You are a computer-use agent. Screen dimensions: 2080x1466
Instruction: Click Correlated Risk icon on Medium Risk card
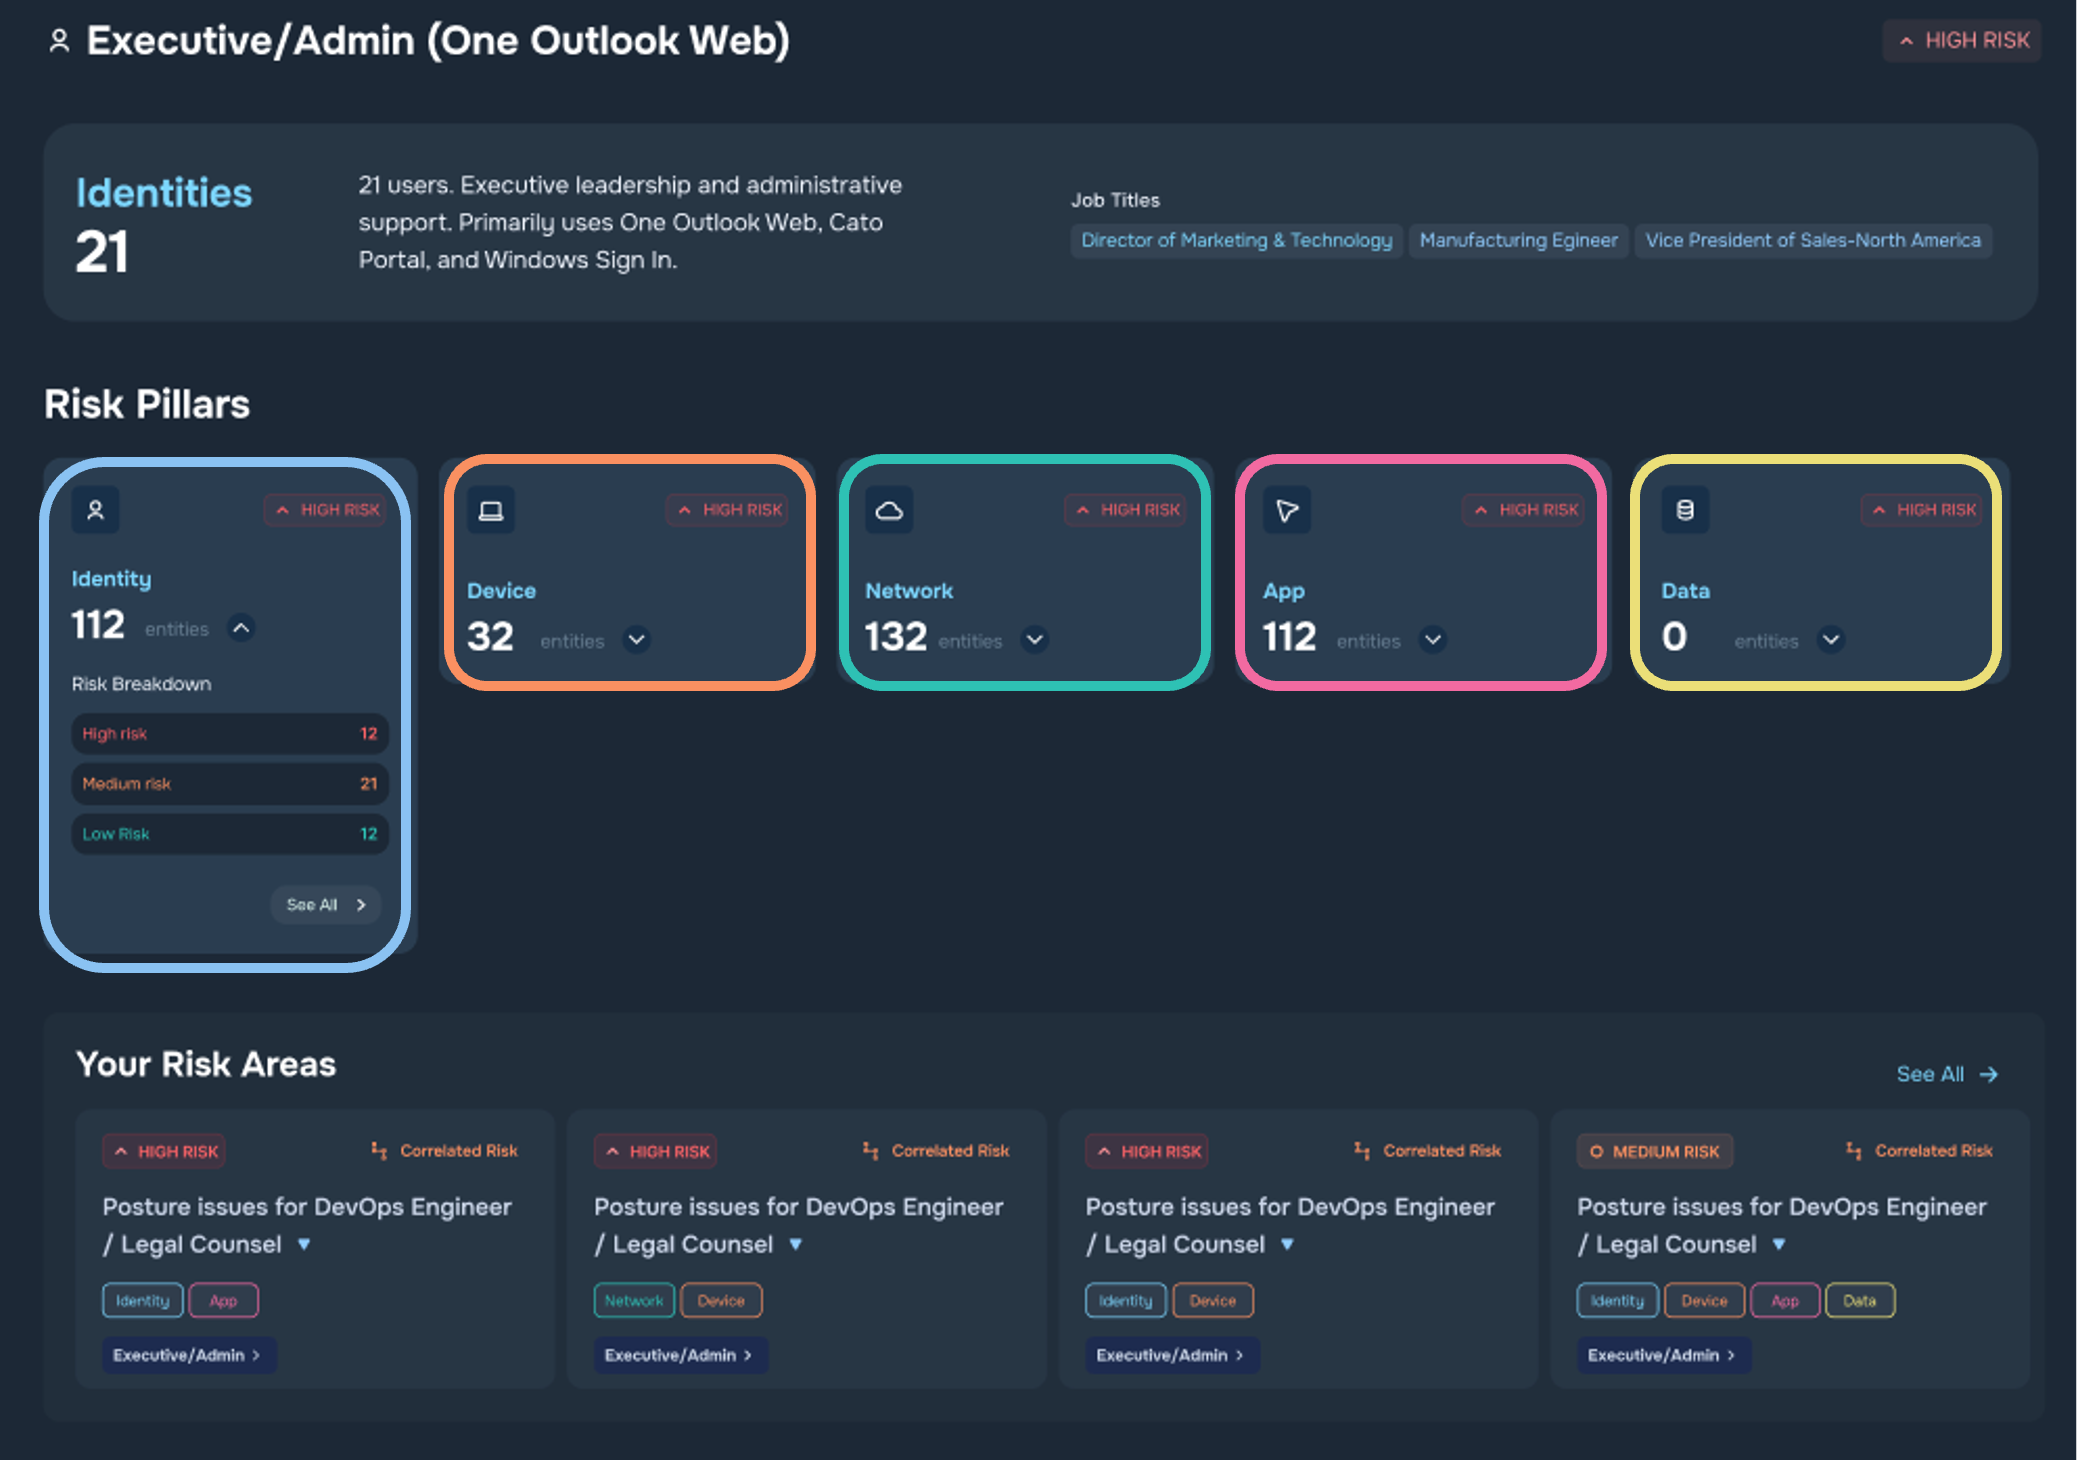(1854, 1151)
